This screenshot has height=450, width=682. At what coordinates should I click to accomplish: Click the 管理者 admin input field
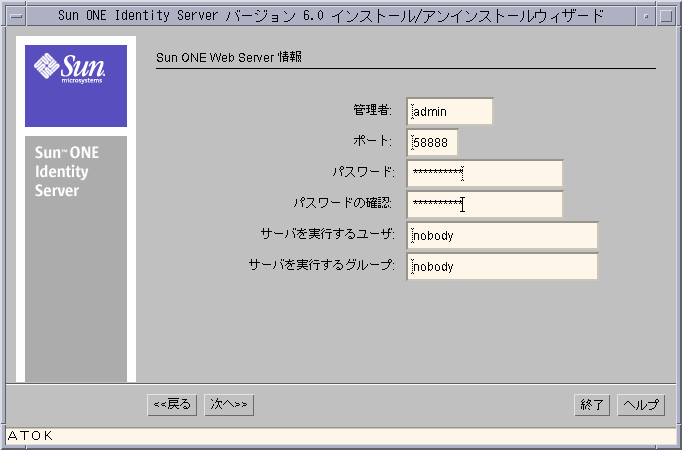coord(450,111)
